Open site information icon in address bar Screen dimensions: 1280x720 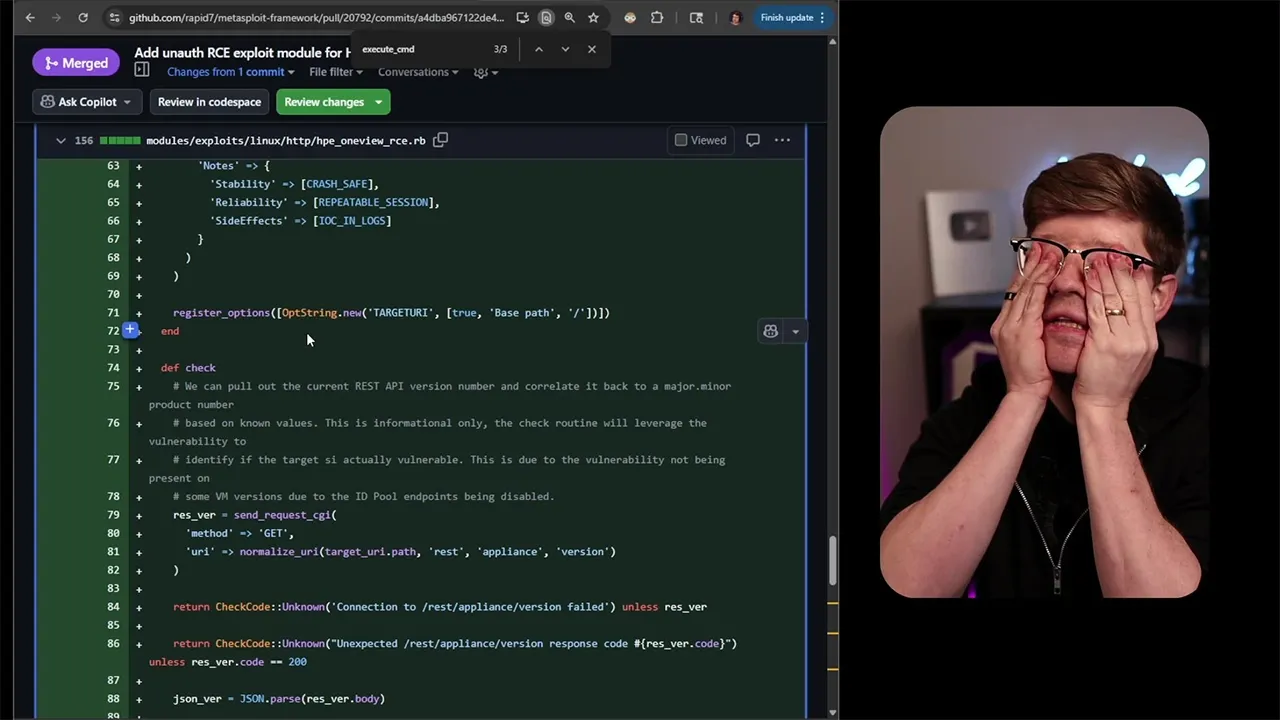coord(115,17)
